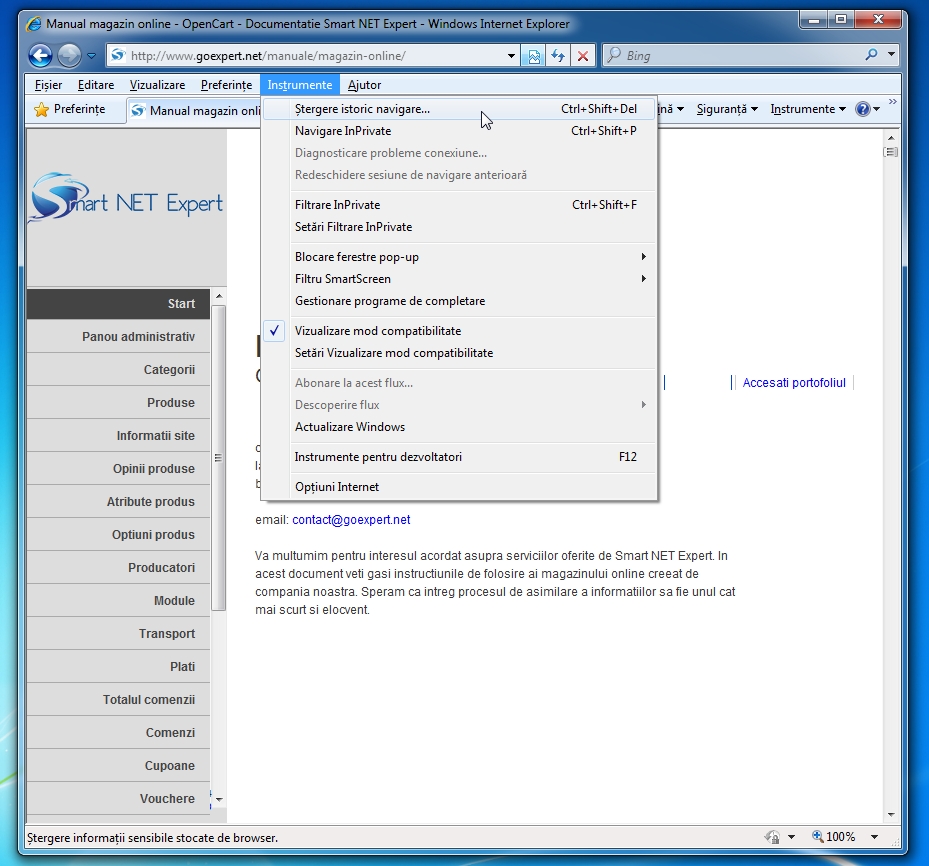Click the Refresh page icon
Screen dimensions: 929x866
tap(559, 56)
